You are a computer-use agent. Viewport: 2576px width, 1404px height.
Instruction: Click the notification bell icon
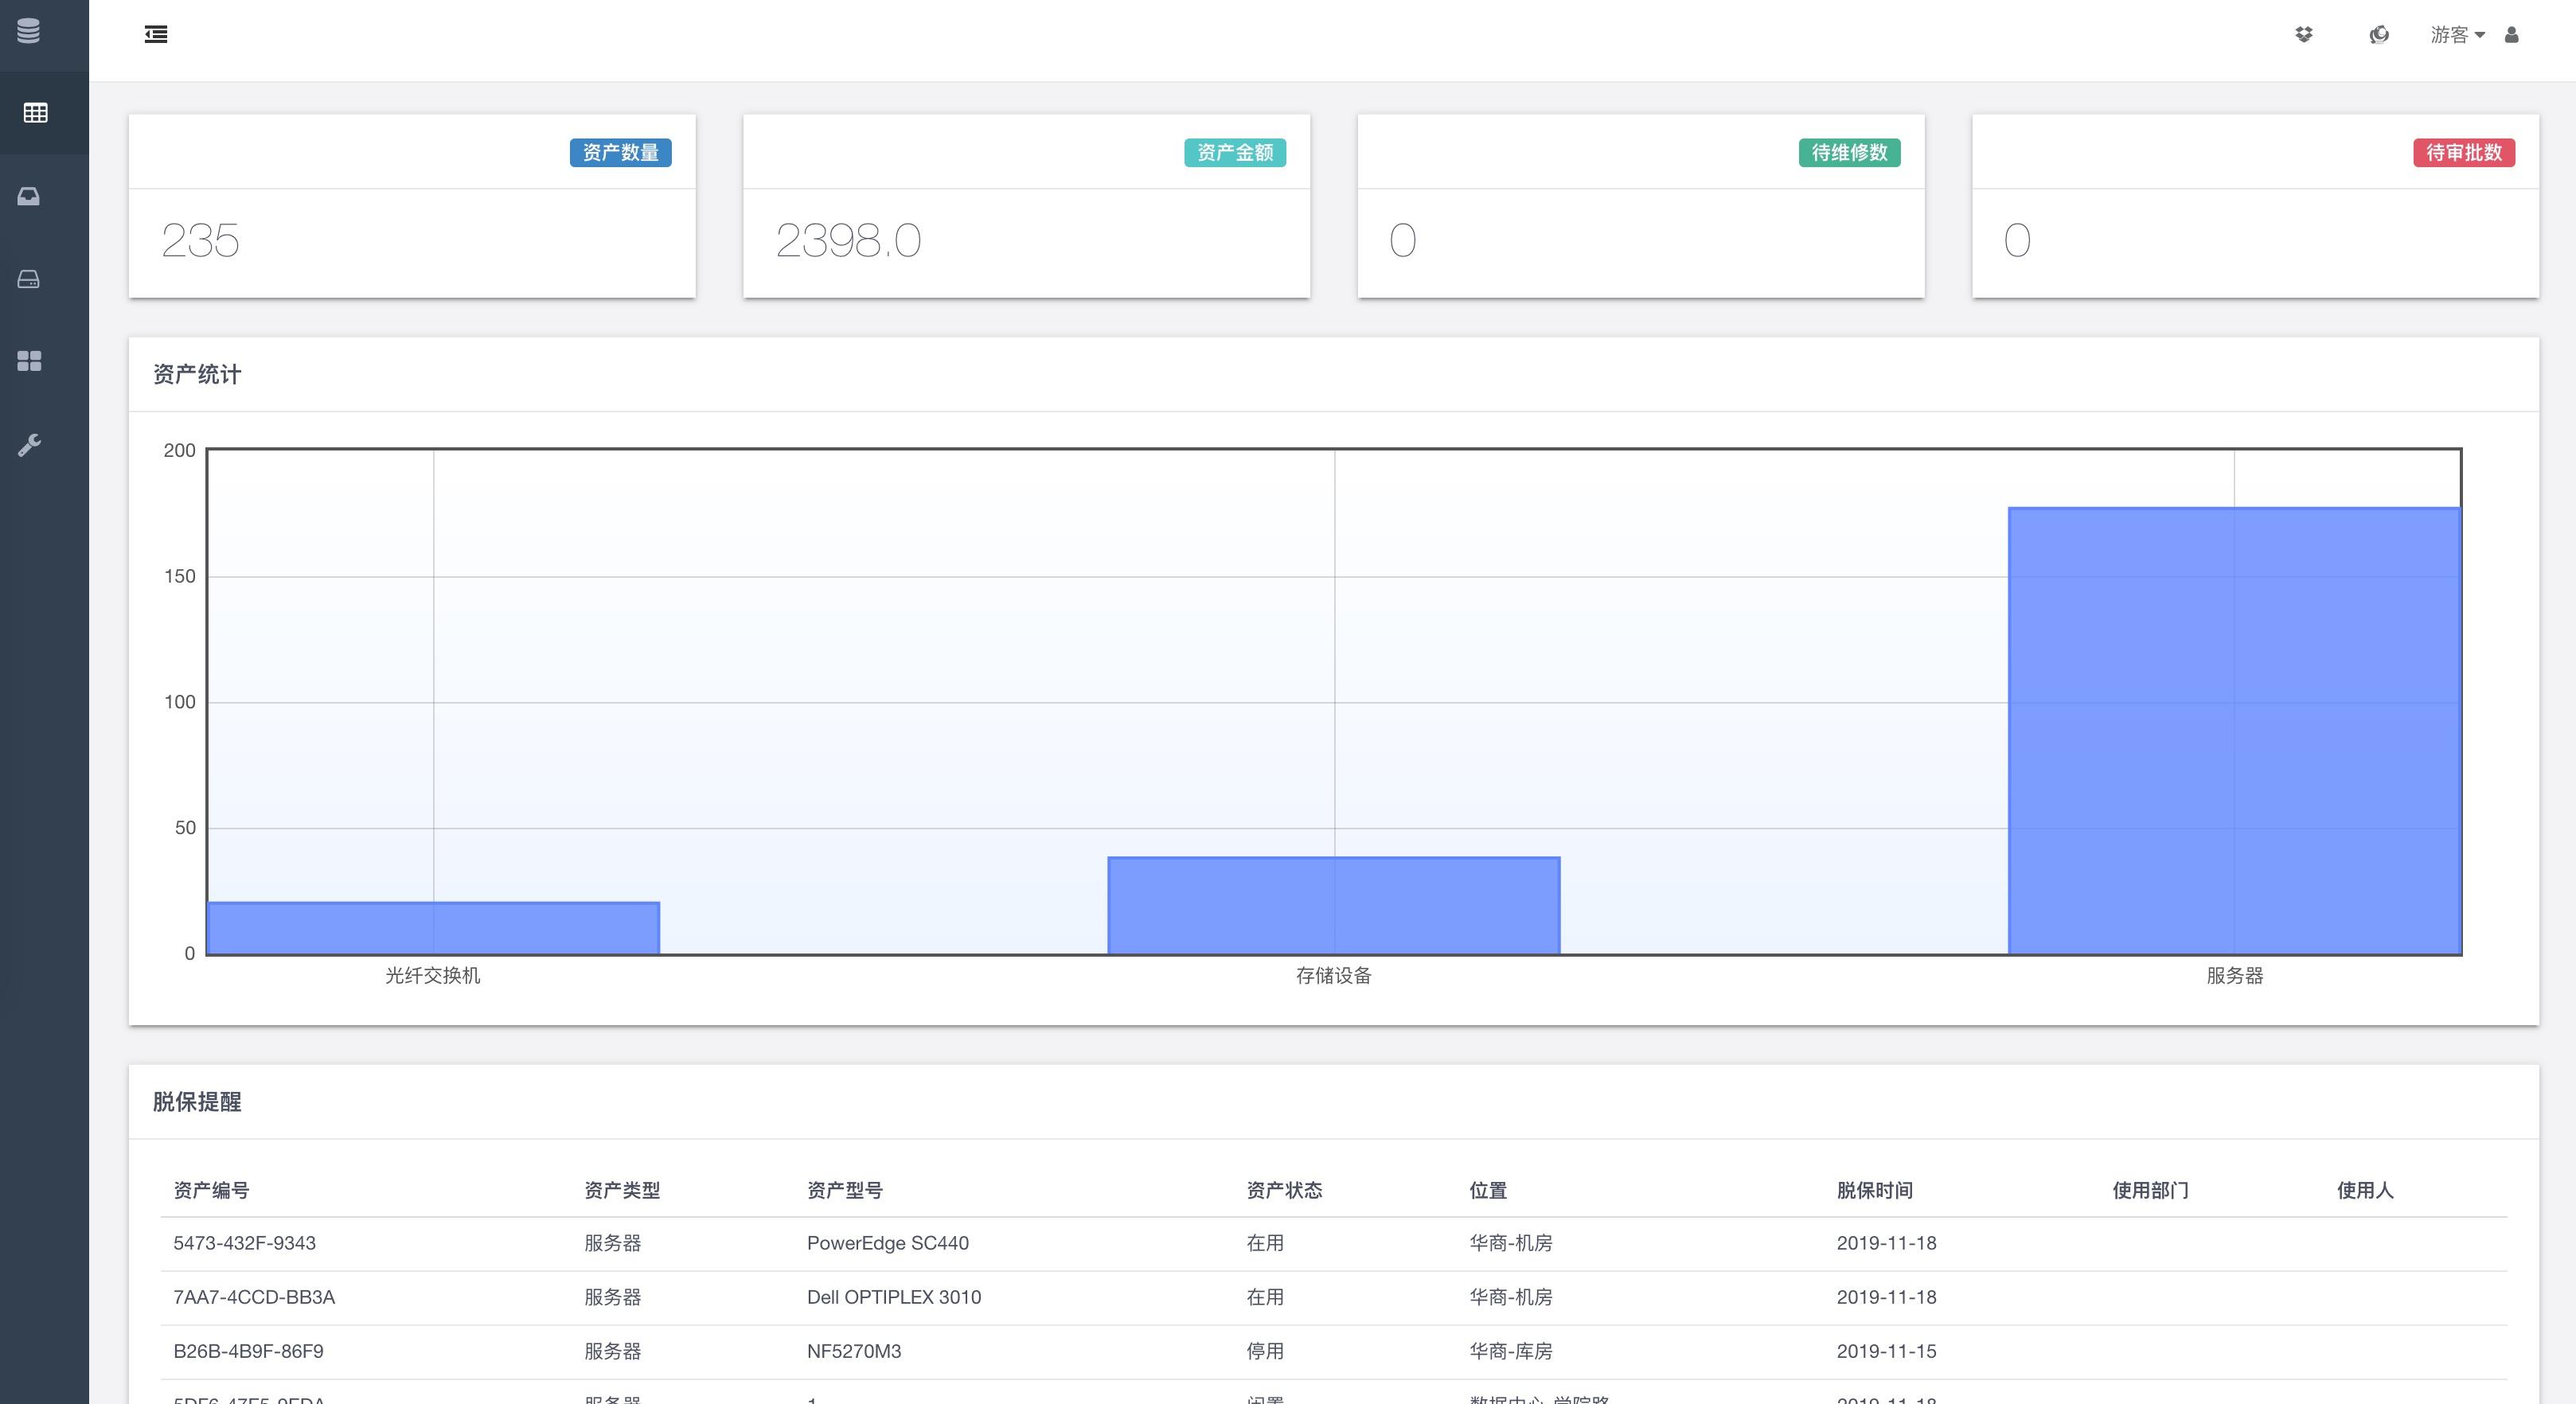click(x=2377, y=33)
